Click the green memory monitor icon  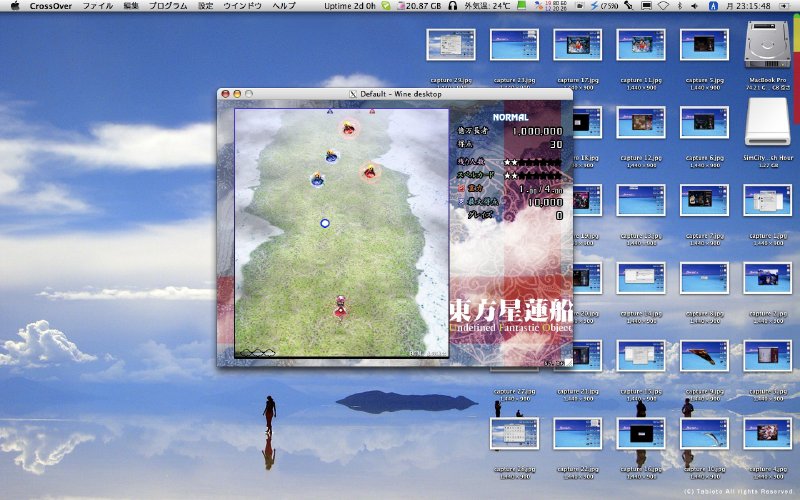[x=521, y=6]
